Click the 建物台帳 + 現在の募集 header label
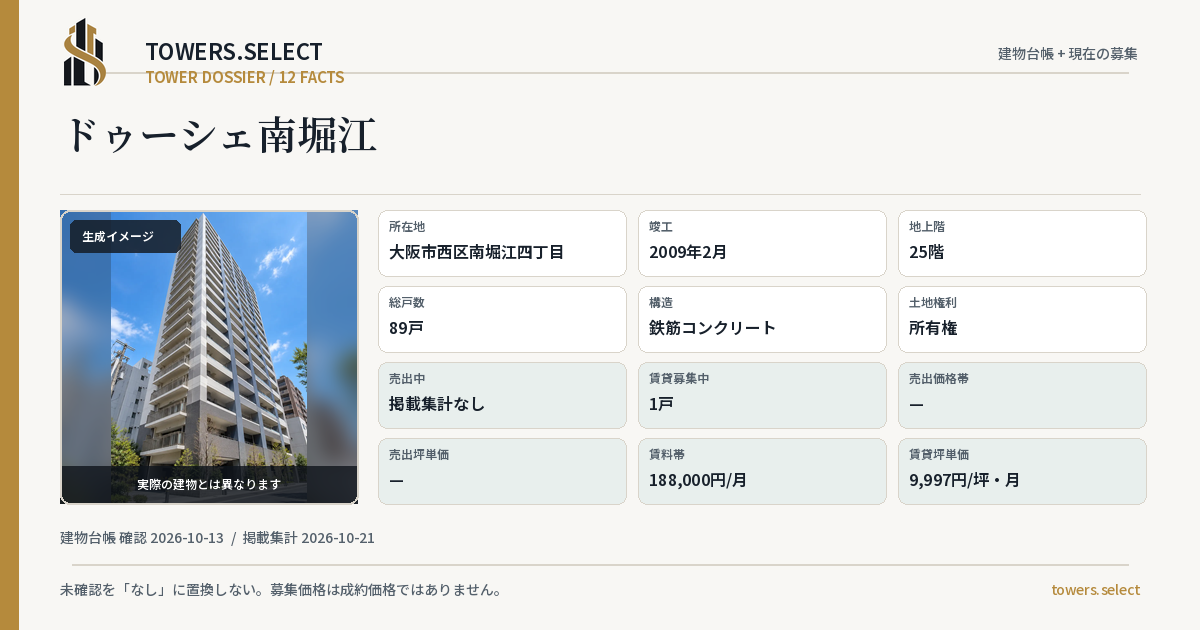Screen dimensions: 1200x630 [1068, 53]
